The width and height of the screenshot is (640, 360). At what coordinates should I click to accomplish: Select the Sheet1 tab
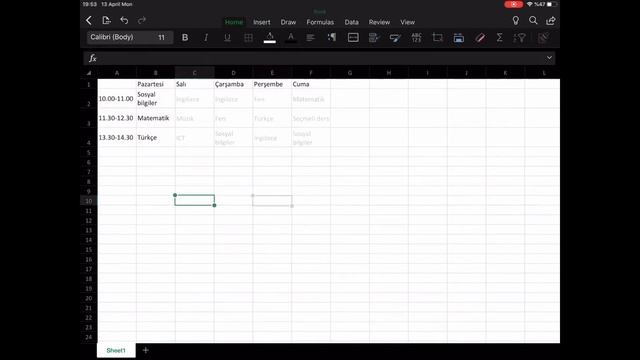(x=116, y=350)
